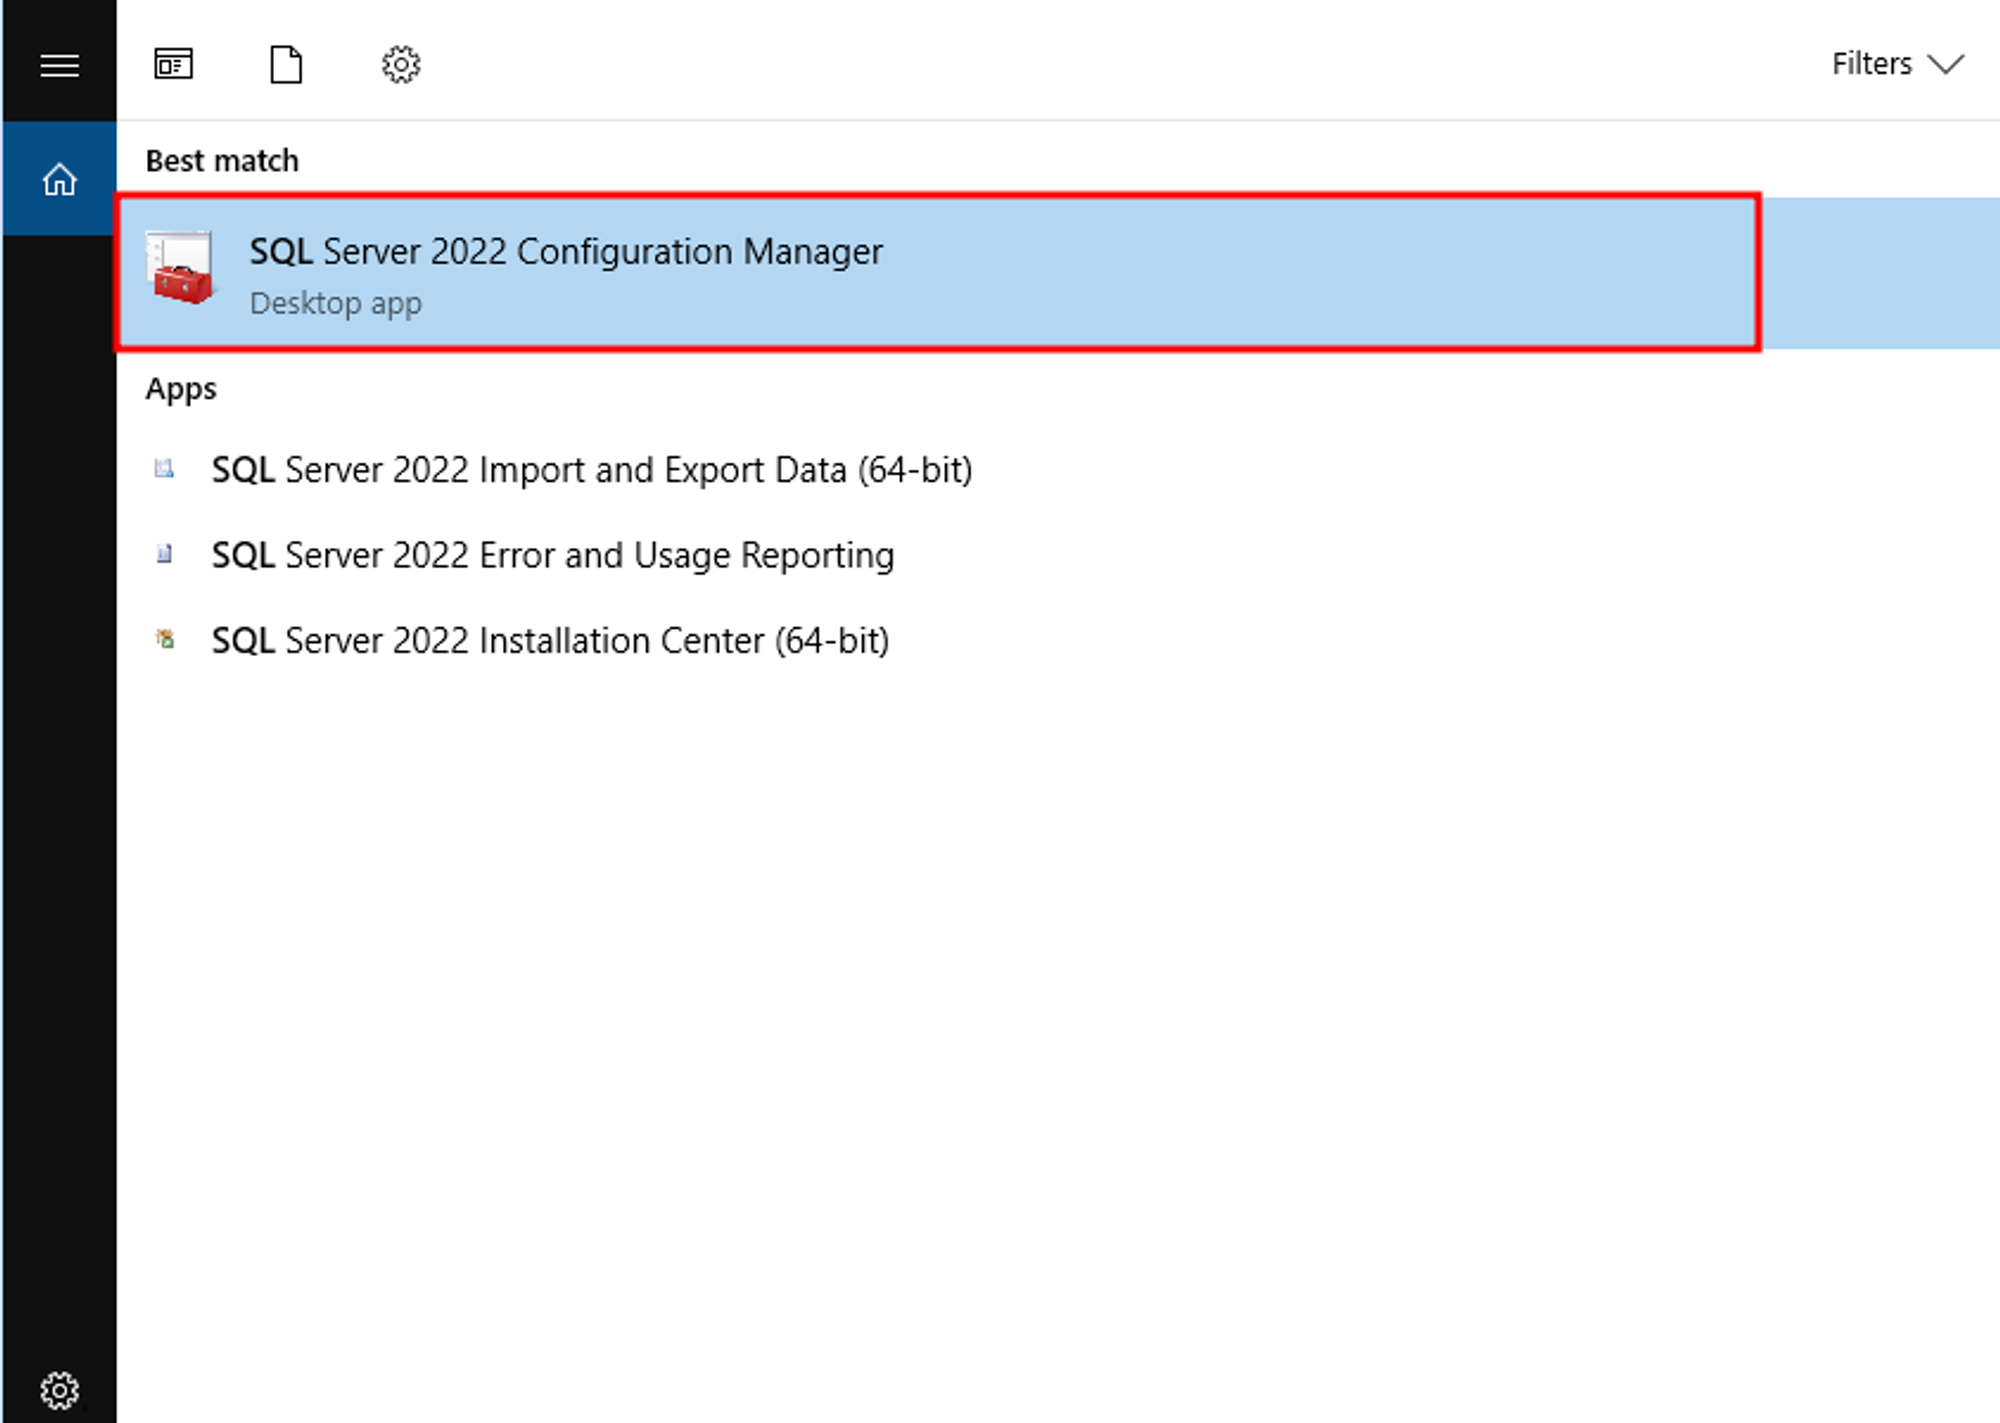Image resolution: width=2000 pixels, height=1423 pixels.
Task: Filter results by Settings gear icon
Action: pos(401,65)
